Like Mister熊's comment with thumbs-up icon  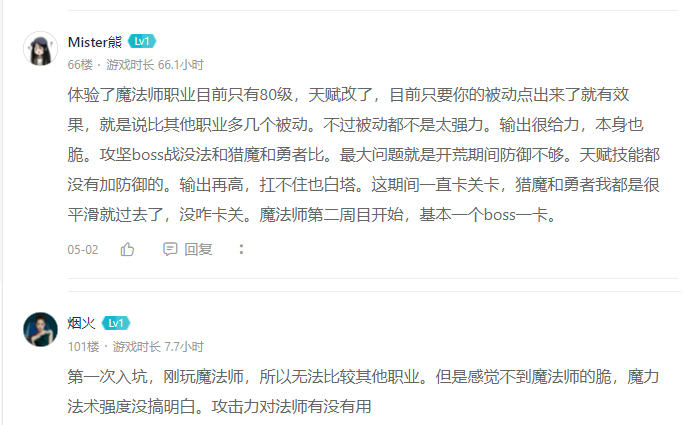[127, 249]
